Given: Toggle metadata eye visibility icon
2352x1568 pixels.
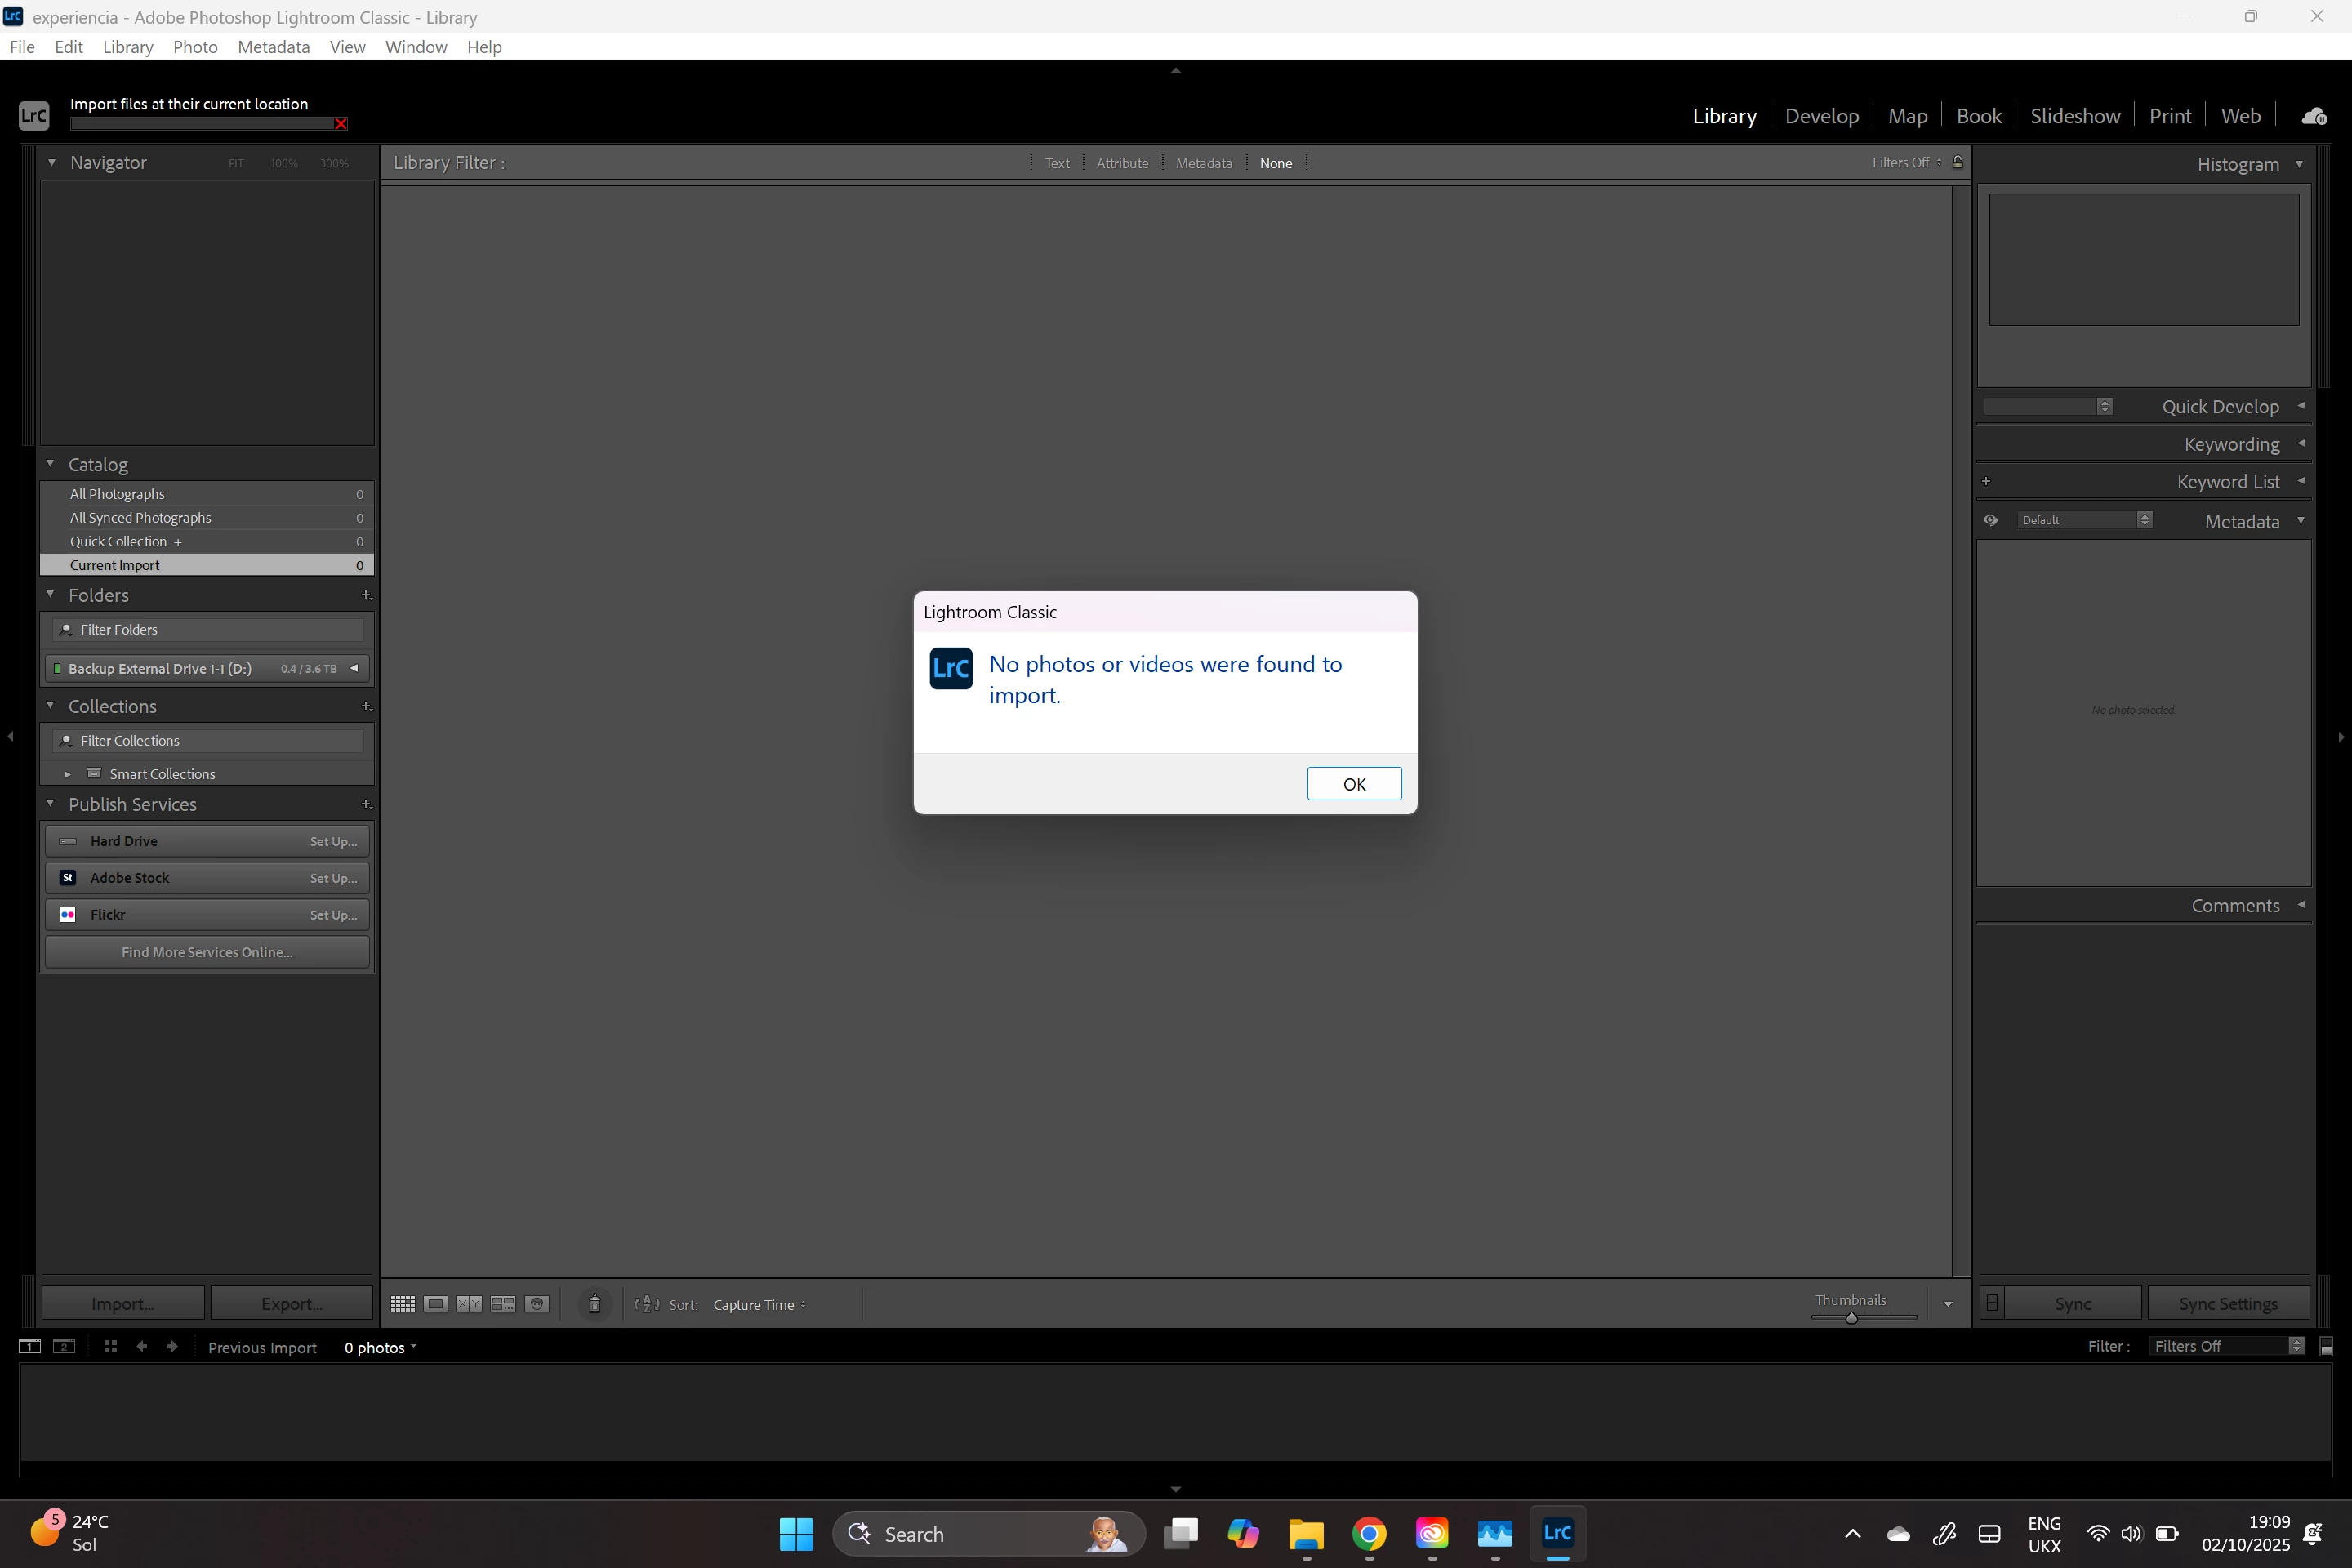Looking at the screenshot, I should (1991, 520).
